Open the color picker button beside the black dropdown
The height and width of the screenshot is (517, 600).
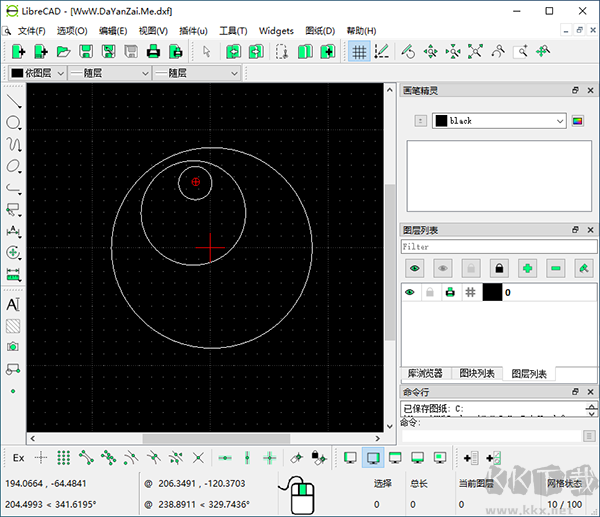[x=577, y=121]
